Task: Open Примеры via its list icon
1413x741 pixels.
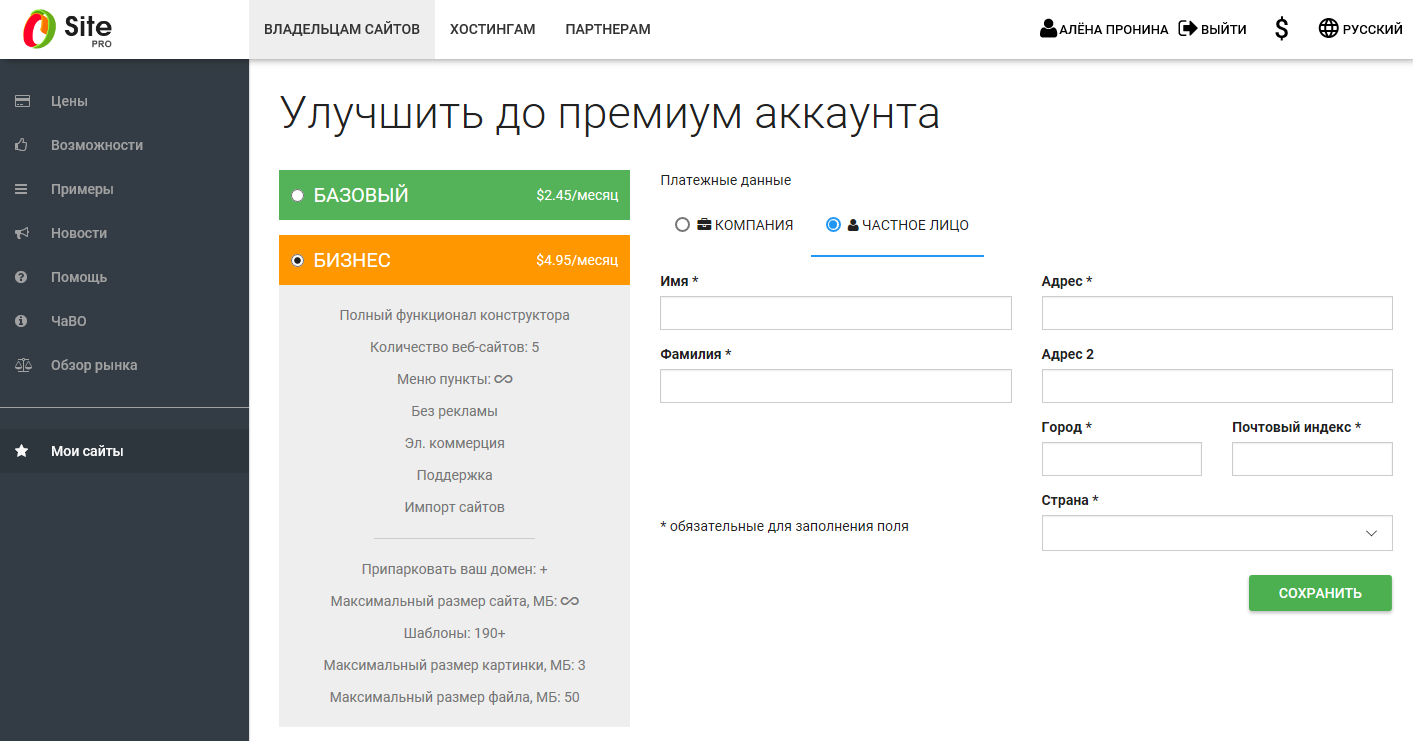Action: [22, 188]
